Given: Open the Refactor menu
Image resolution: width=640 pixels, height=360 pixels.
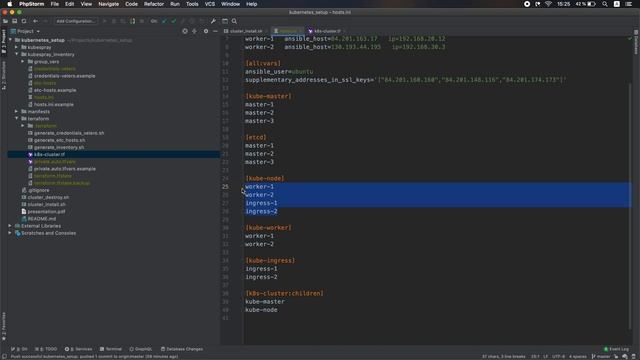Looking at the screenshot, I should click(x=154, y=4).
